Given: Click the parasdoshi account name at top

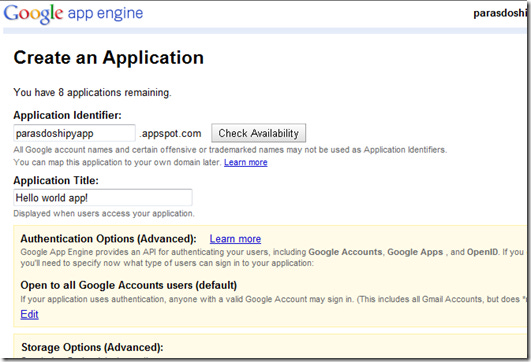Looking at the screenshot, I should pyautogui.click(x=500, y=13).
